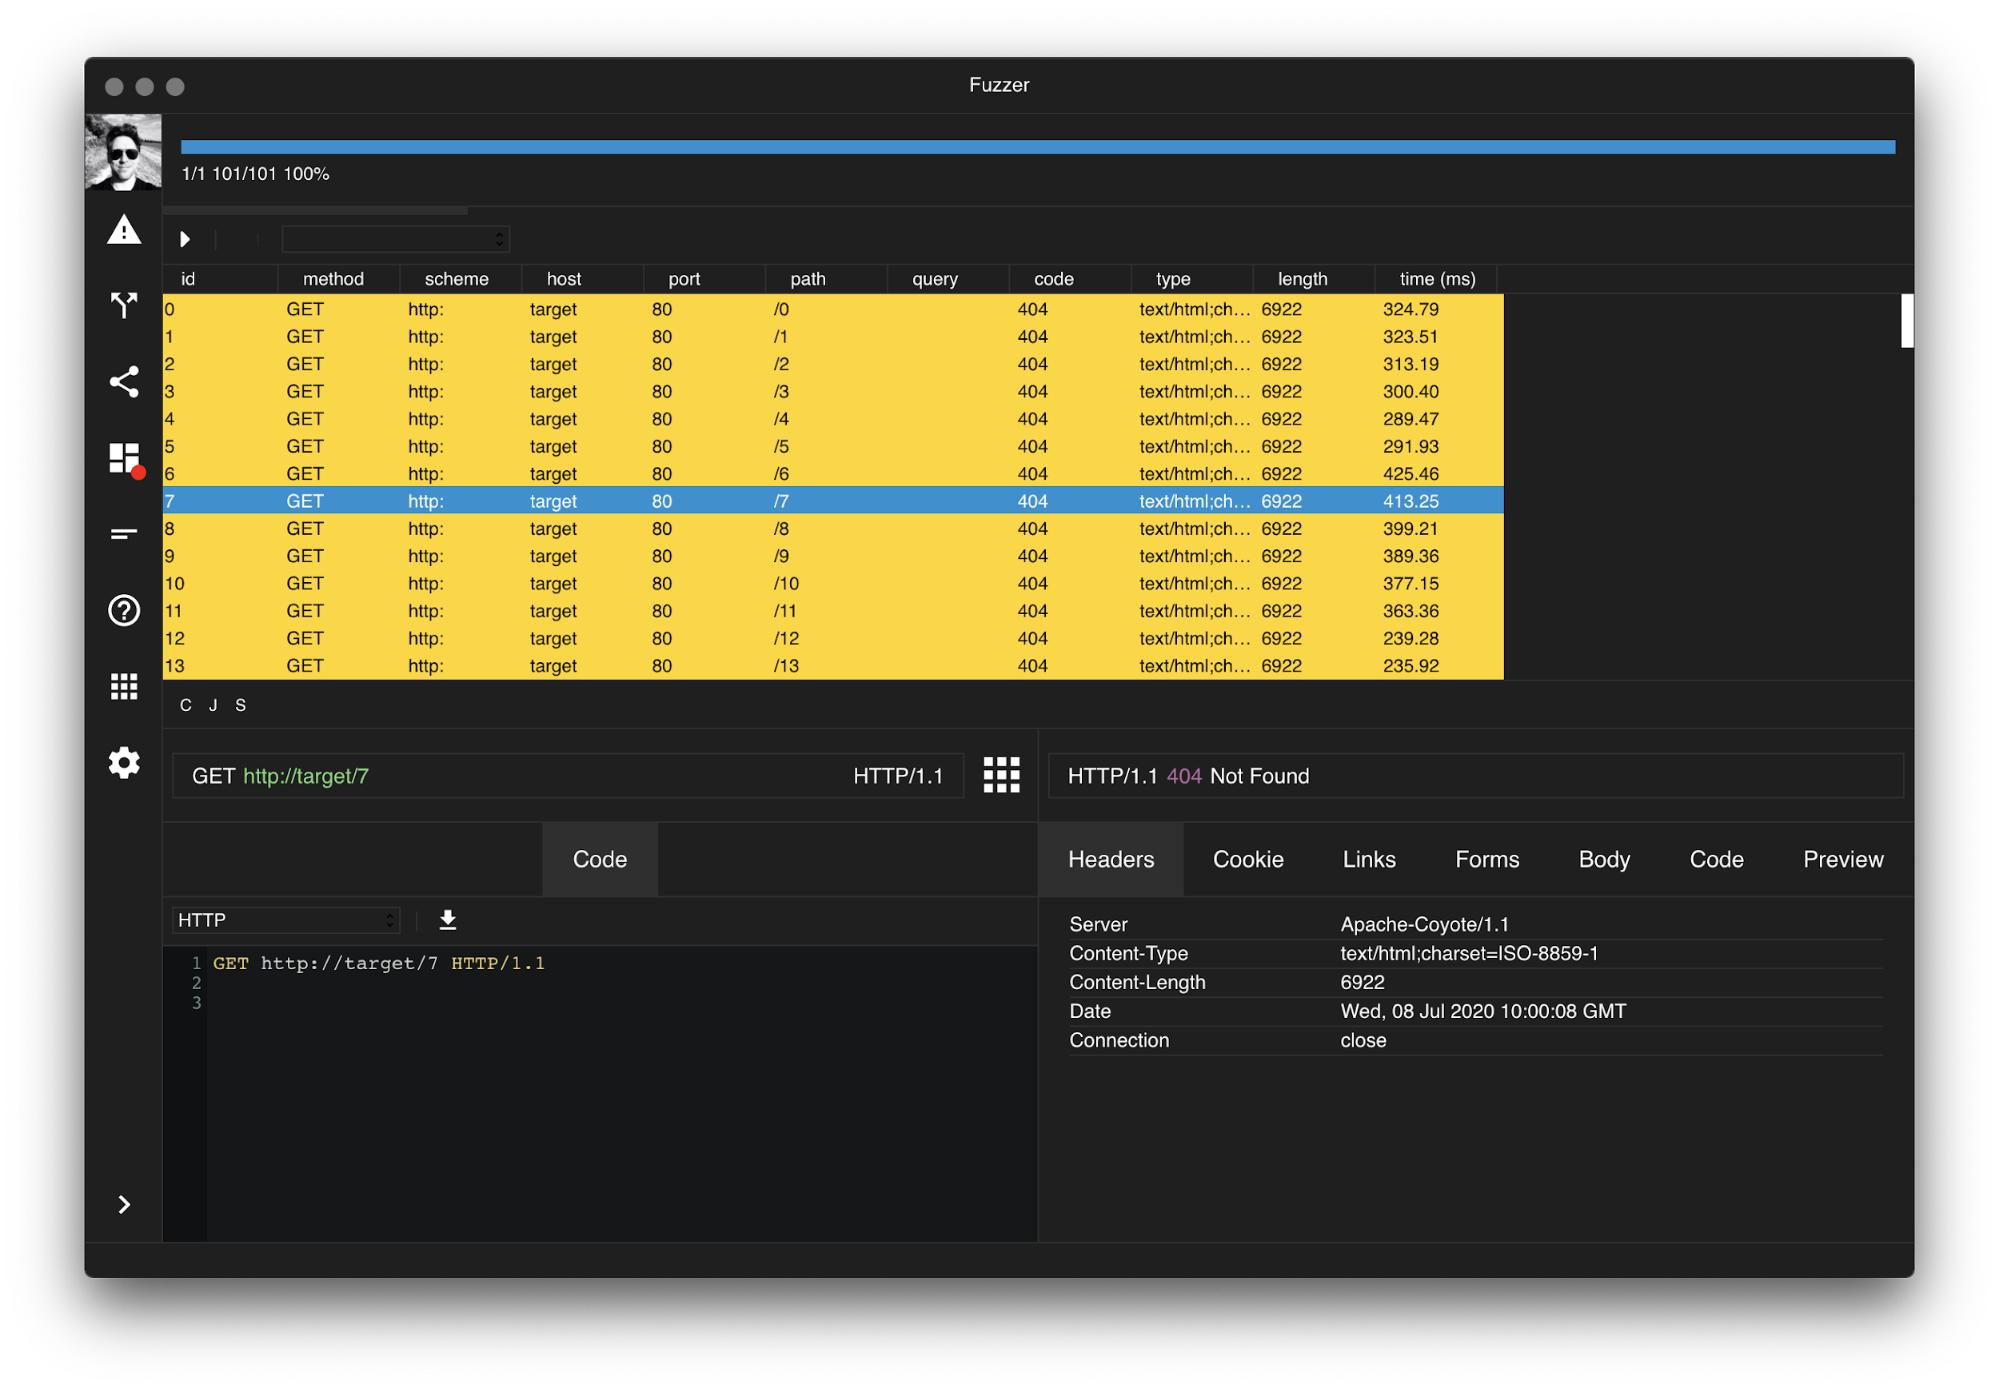Screen dimensions: 1999x1390
Task: Open the HTTP format dropdown
Action: click(286, 920)
